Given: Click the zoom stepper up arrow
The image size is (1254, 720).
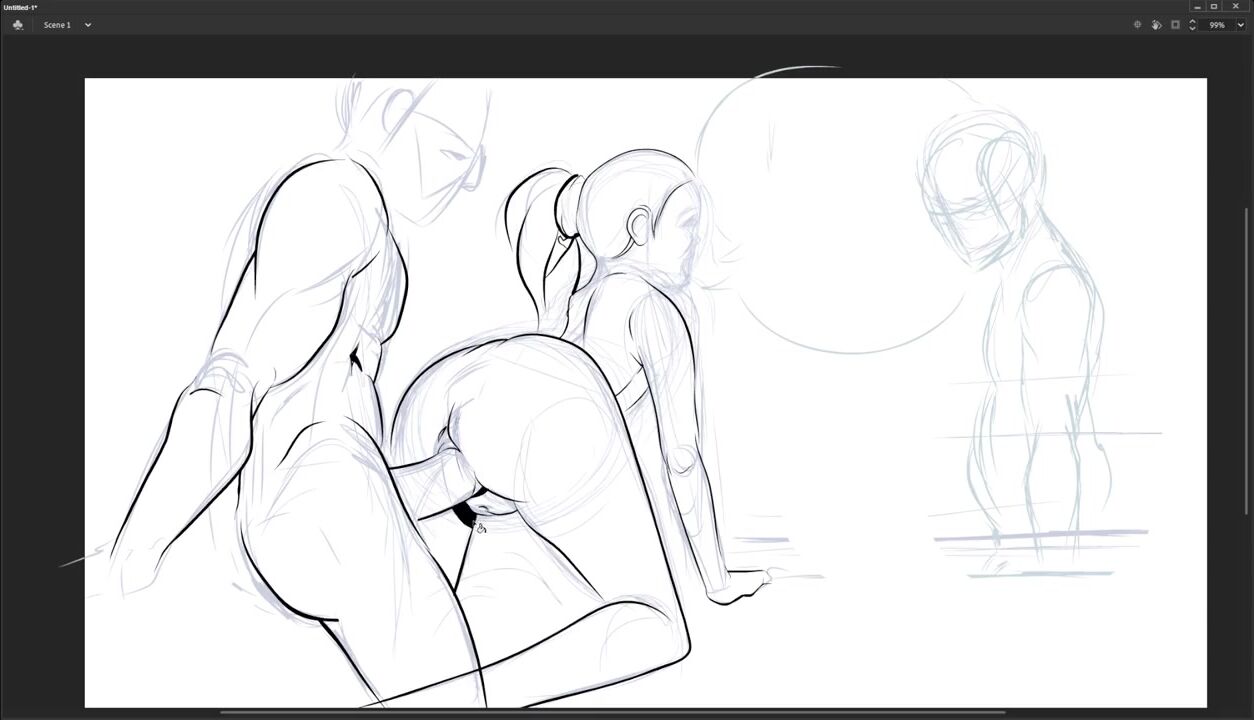Looking at the screenshot, I should click(1192, 21).
